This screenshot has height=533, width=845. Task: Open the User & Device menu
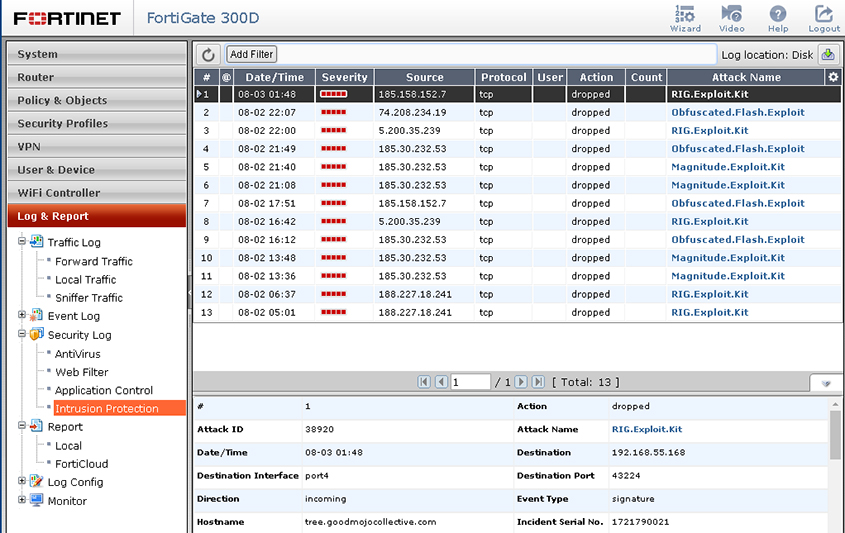97,170
